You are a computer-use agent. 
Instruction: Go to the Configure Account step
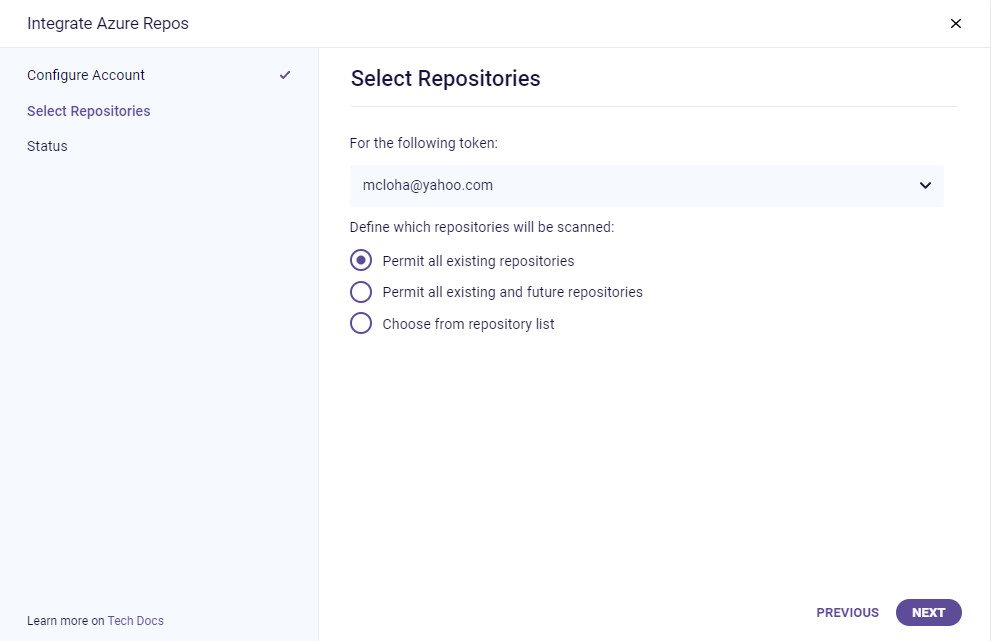point(86,75)
